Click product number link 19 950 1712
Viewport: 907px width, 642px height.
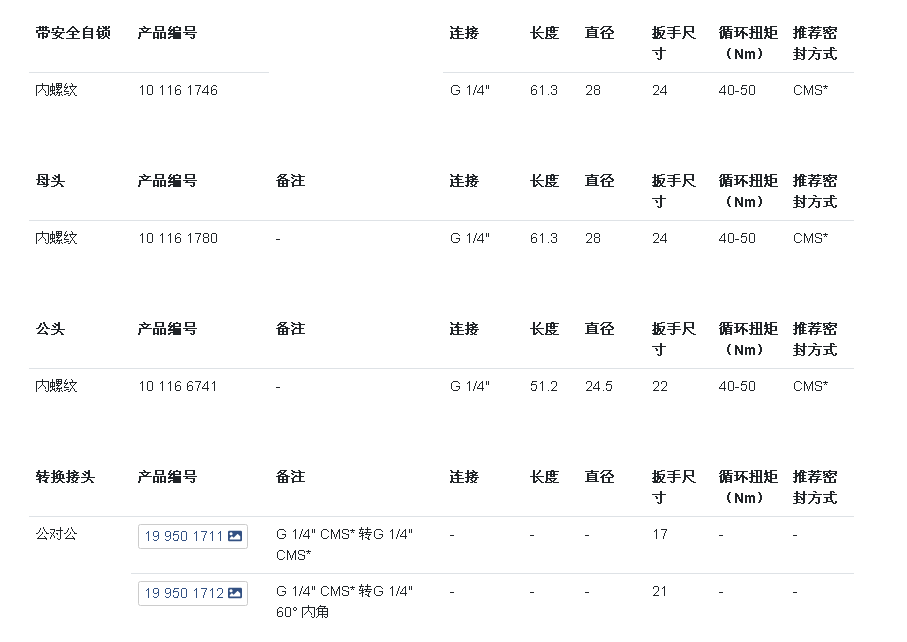(x=193, y=593)
